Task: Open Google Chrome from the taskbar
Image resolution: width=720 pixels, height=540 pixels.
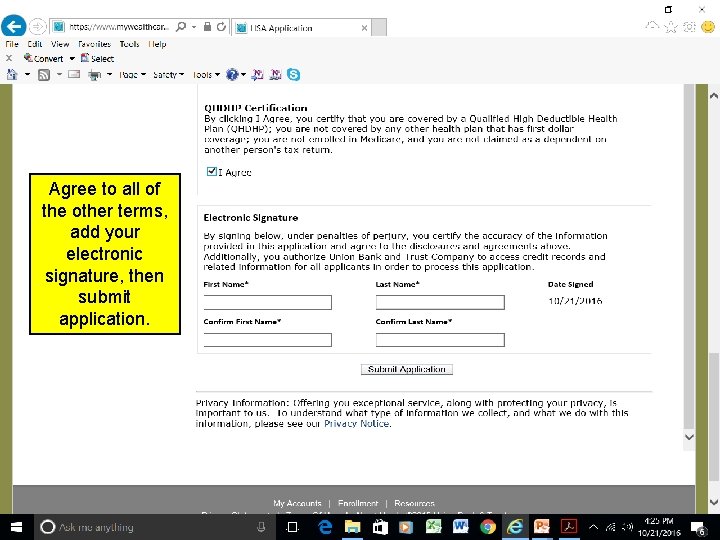Action: coord(488,527)
